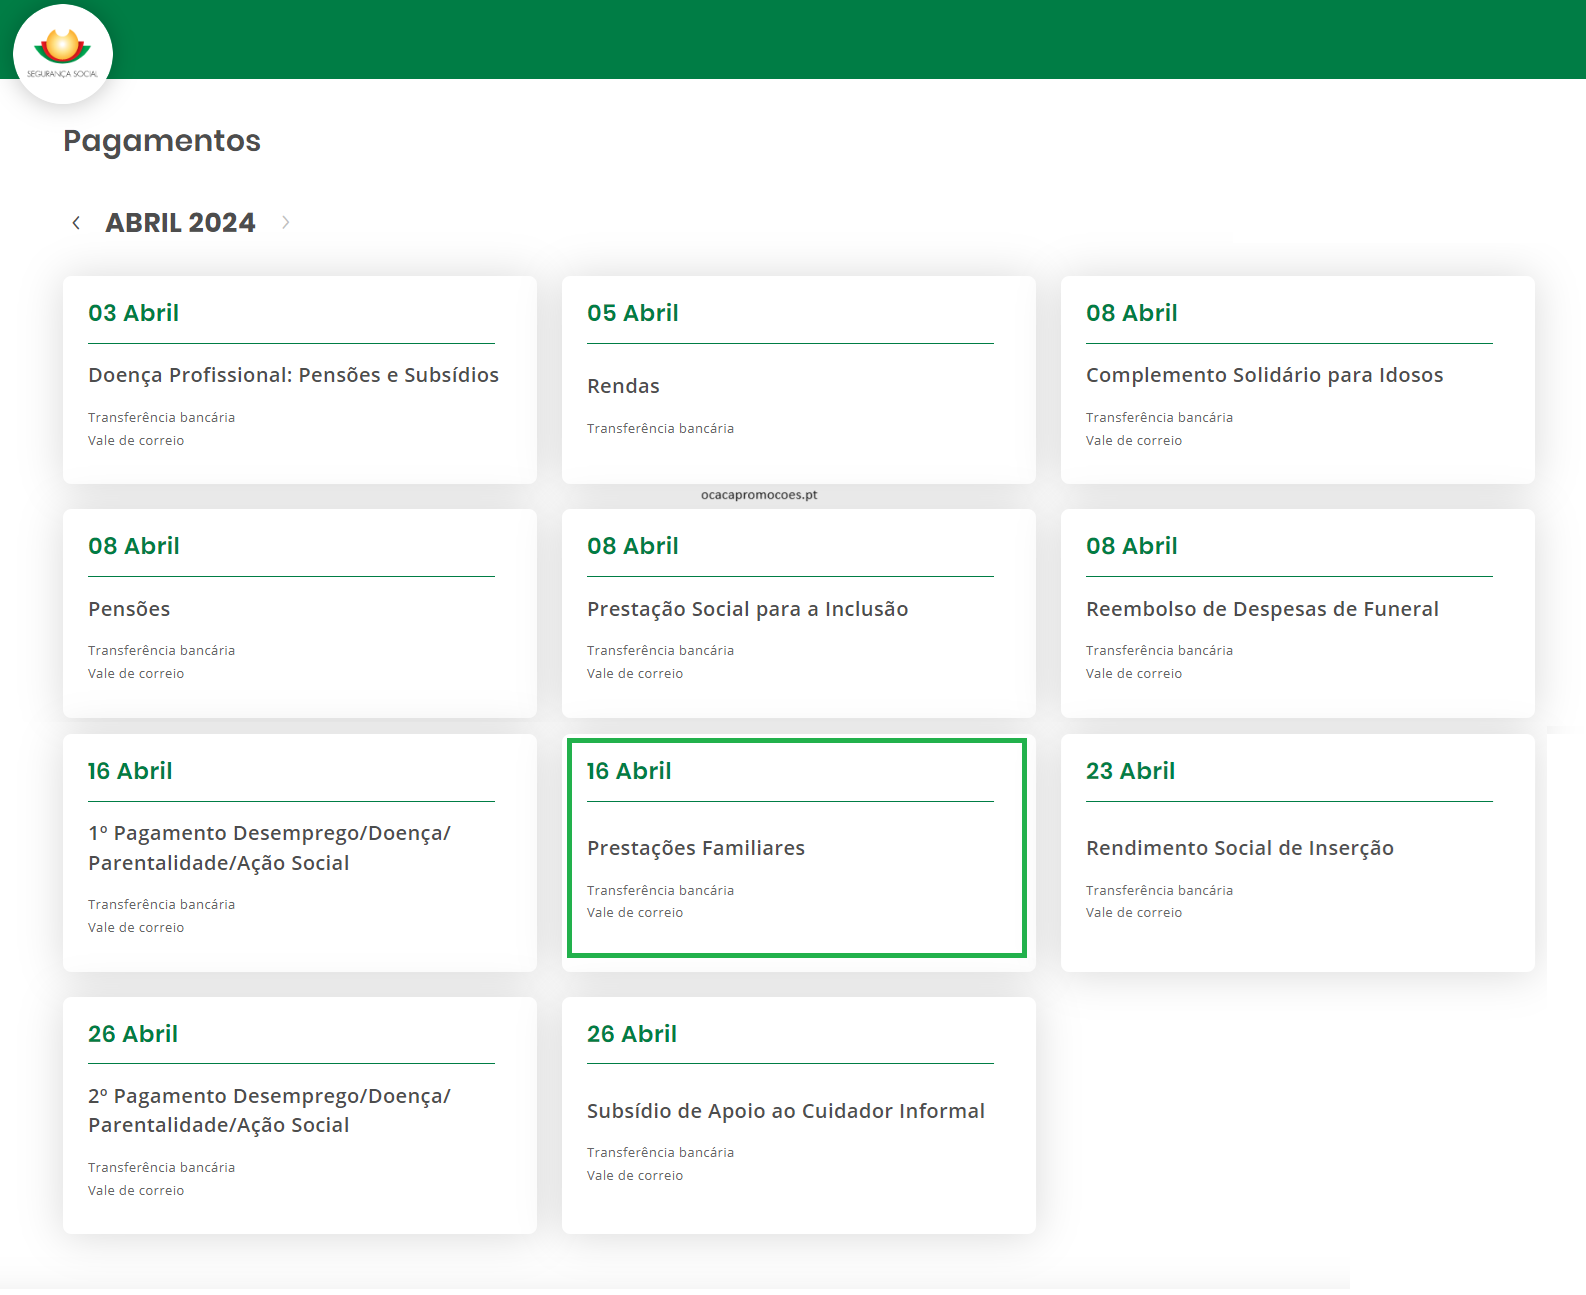Click the ABRIL 2024 month heading
The width and height of the screenshot is (1586, 1295).
point(180,223)
